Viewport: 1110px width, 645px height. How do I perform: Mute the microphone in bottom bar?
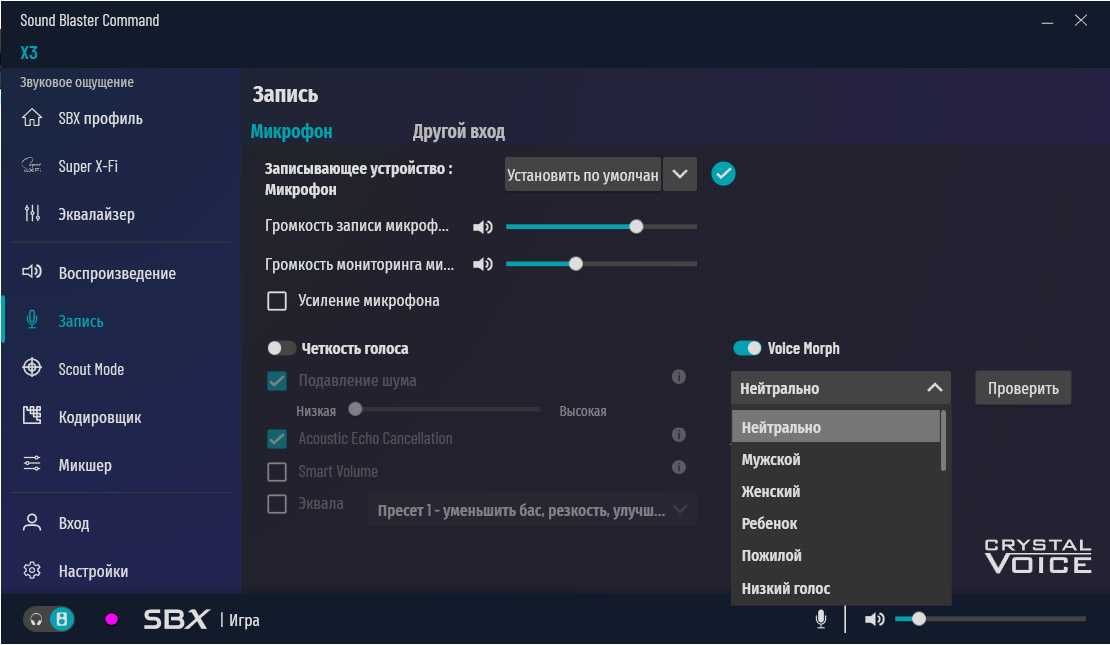(x=821, y=619)
